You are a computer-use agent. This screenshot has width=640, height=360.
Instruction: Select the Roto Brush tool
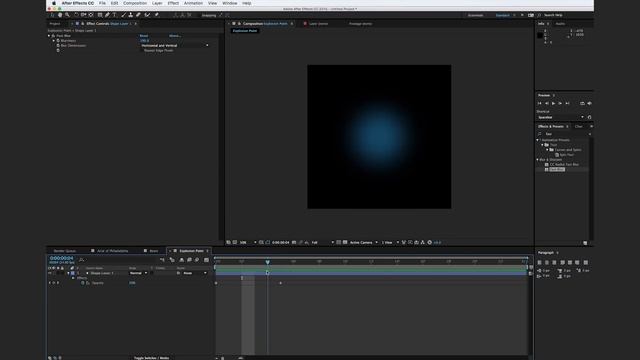coord(147,15)
